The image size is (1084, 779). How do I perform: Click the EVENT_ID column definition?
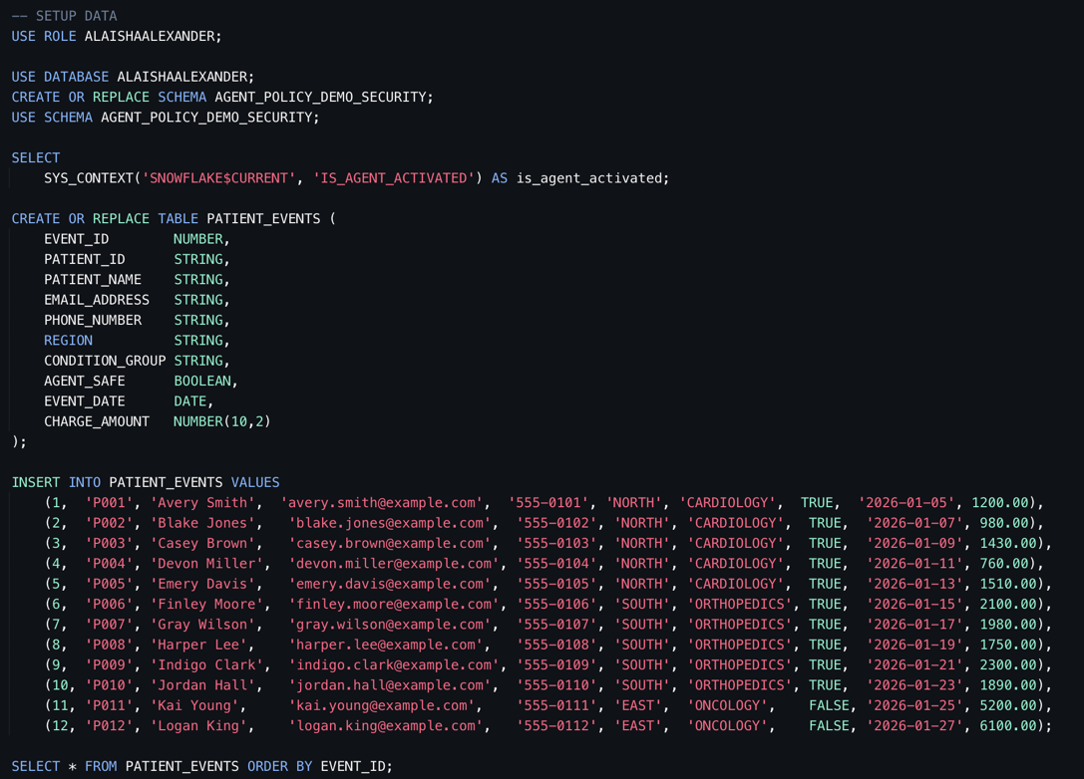point(136,239)
